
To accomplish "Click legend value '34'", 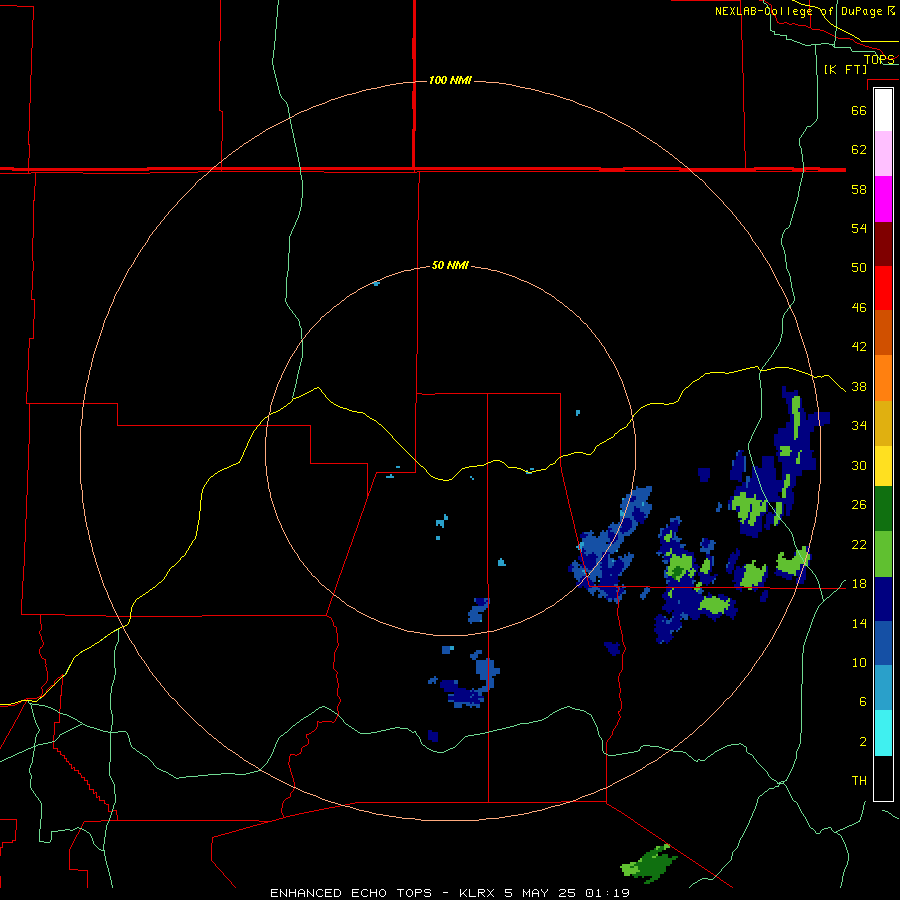I will coord(859,426).
